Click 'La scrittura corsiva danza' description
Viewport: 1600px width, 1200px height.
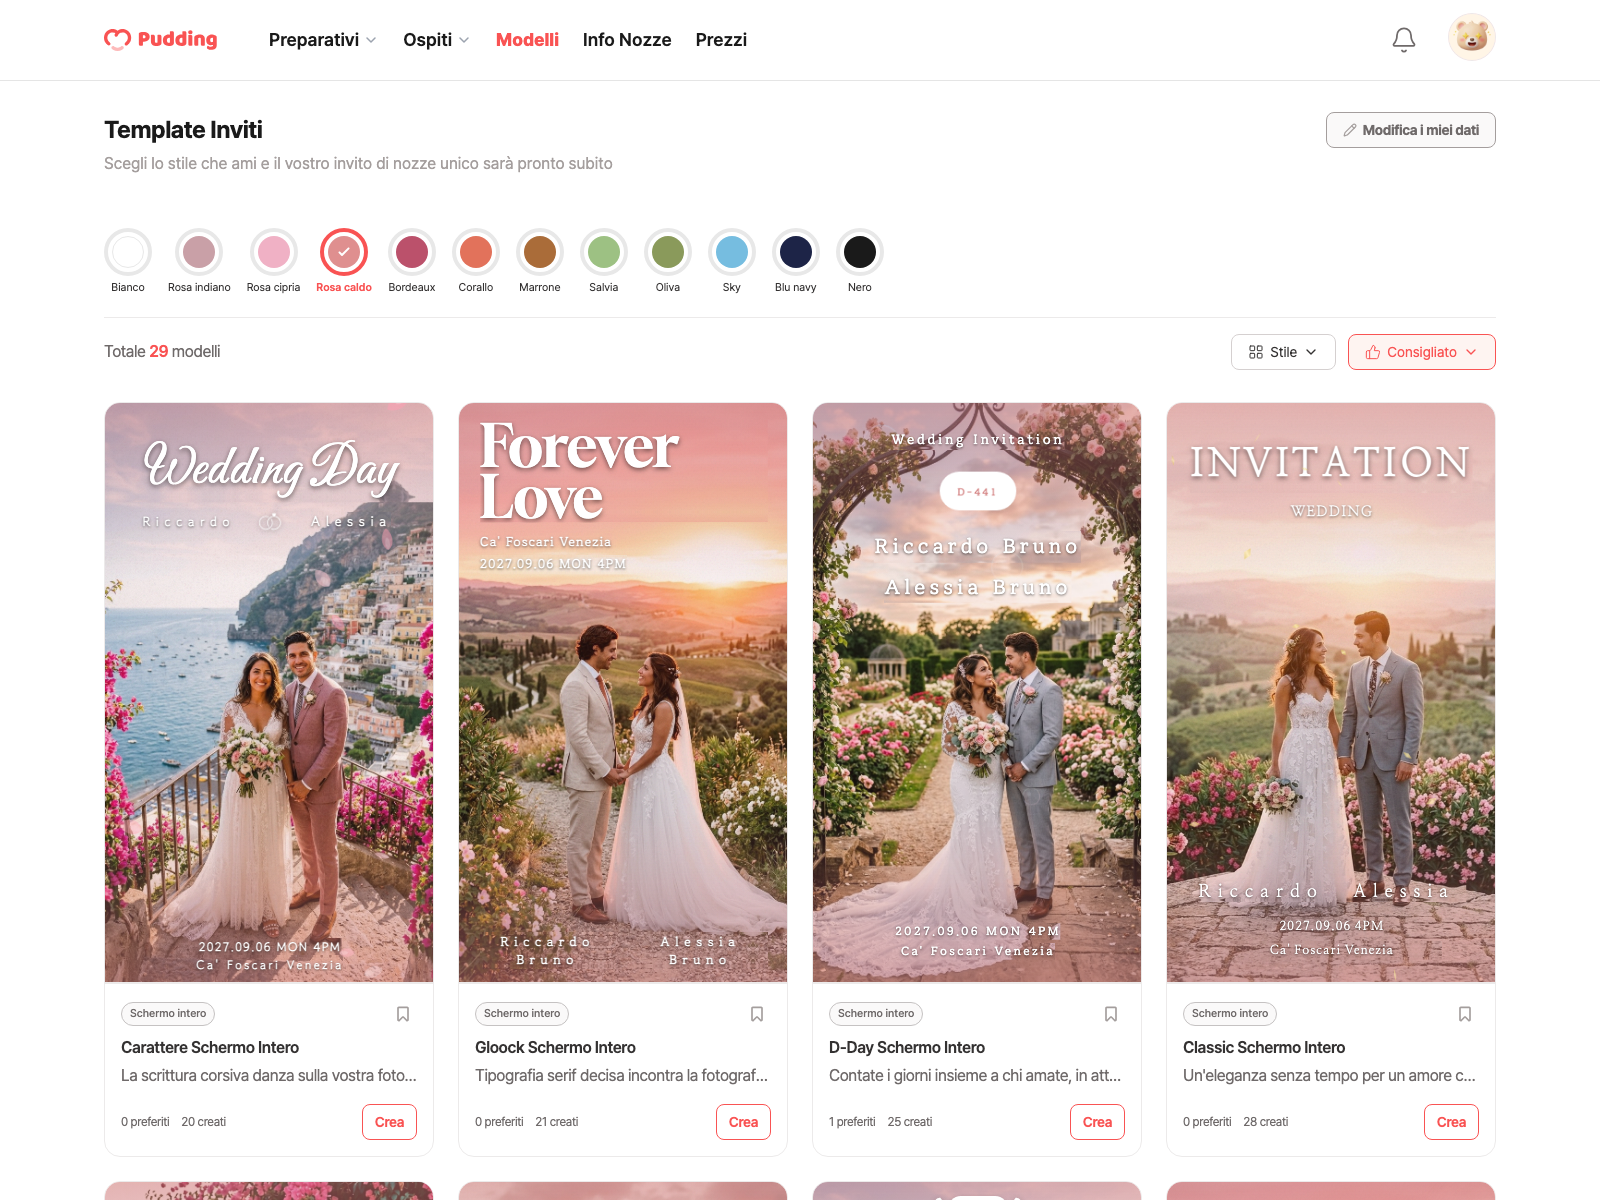tap(269, 1076)
